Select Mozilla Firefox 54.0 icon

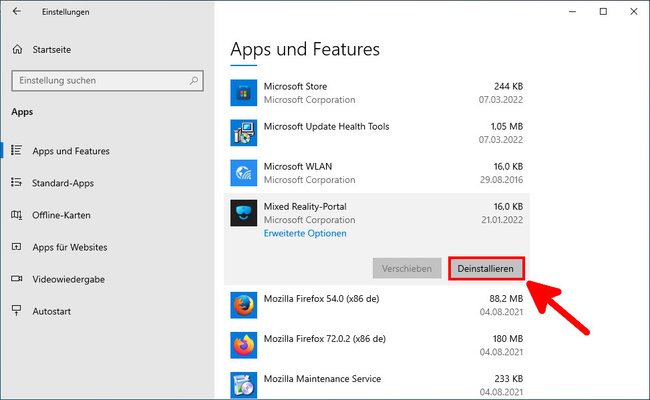click(244, 305)
